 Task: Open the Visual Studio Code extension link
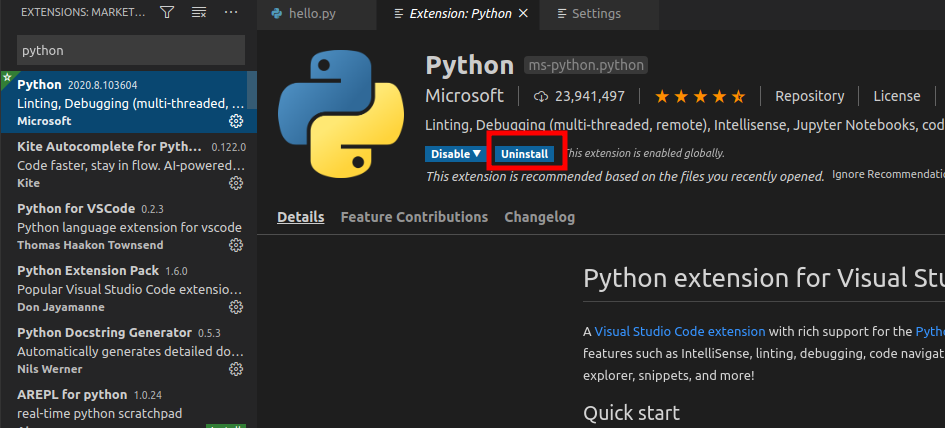click(x=680, y=332)
